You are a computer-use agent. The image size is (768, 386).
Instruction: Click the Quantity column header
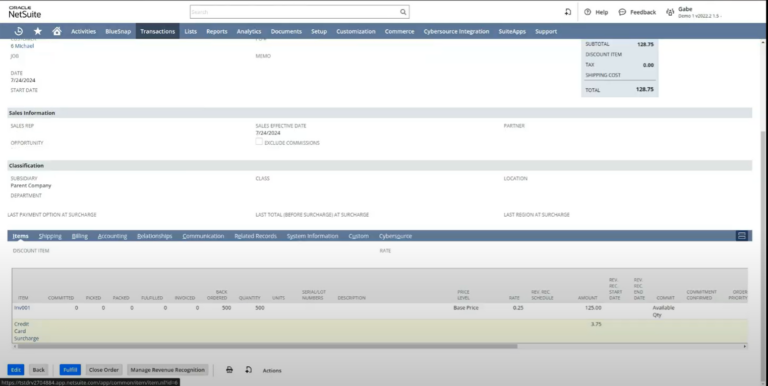pos(249,298)
